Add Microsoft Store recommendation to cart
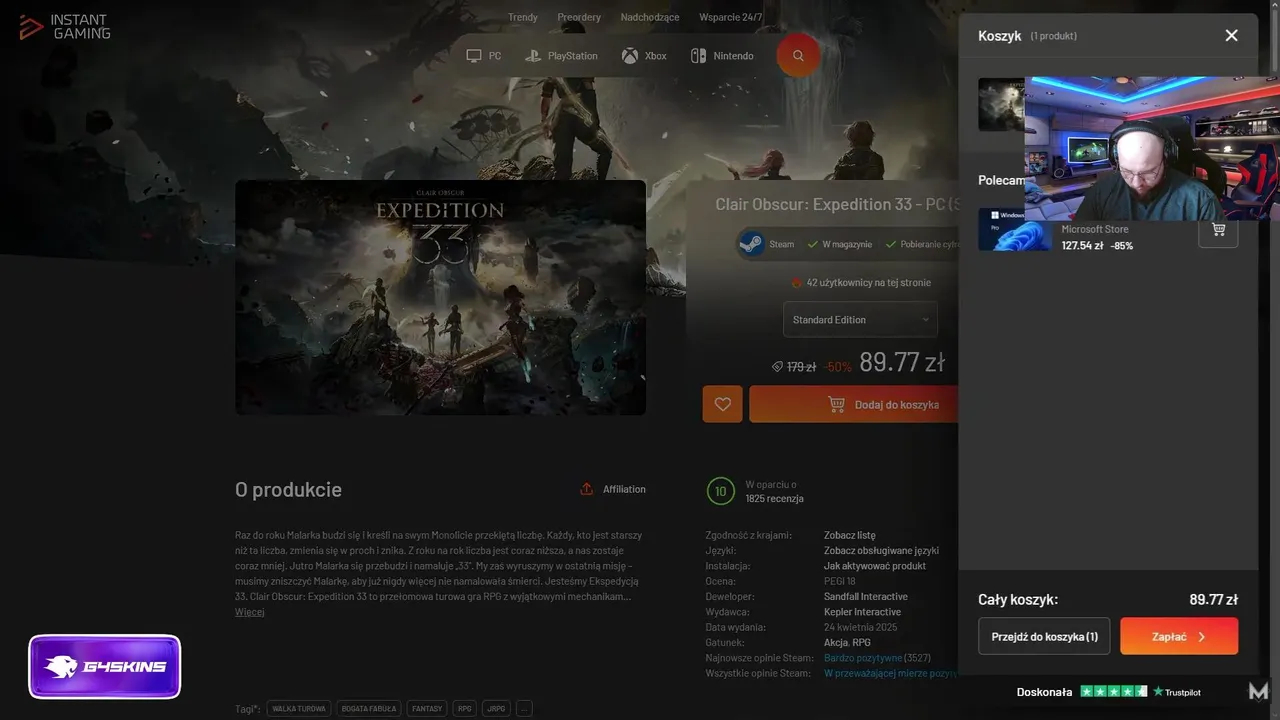 pyautogui.click(x=1218, y=229)
